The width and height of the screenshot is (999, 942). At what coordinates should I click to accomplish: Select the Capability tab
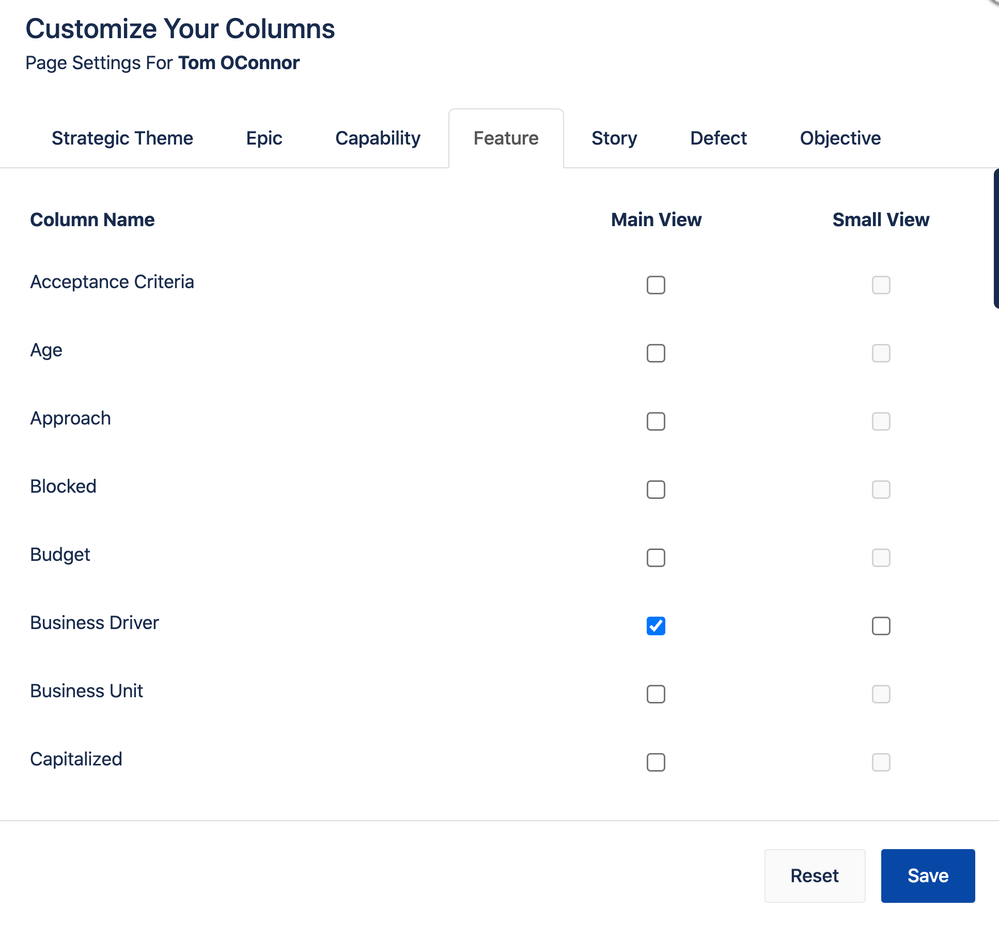coord(378,138)
